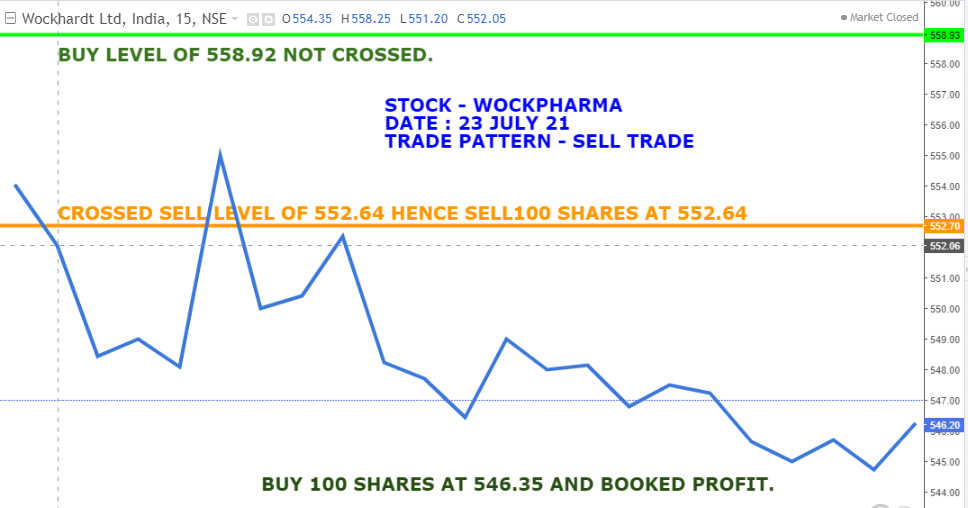The image size is (968, 508).
Task: Click the blue 546.20 last price label
Action: [x=944, y=425]
